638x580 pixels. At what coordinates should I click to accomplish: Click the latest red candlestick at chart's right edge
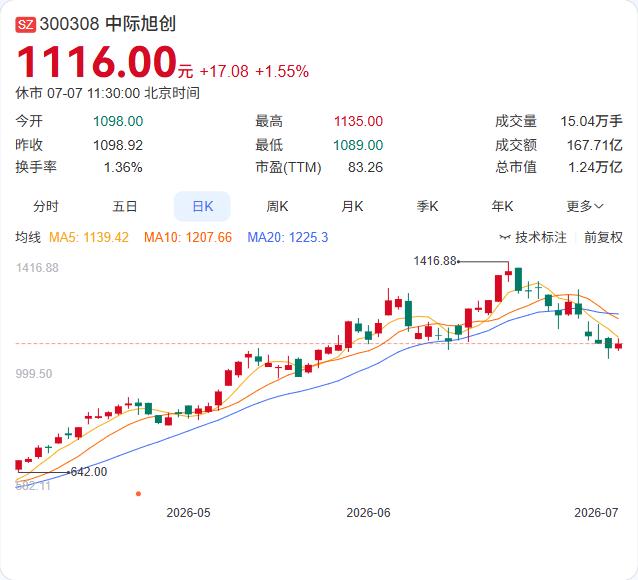pyautogui.click(x=618, y=346)
